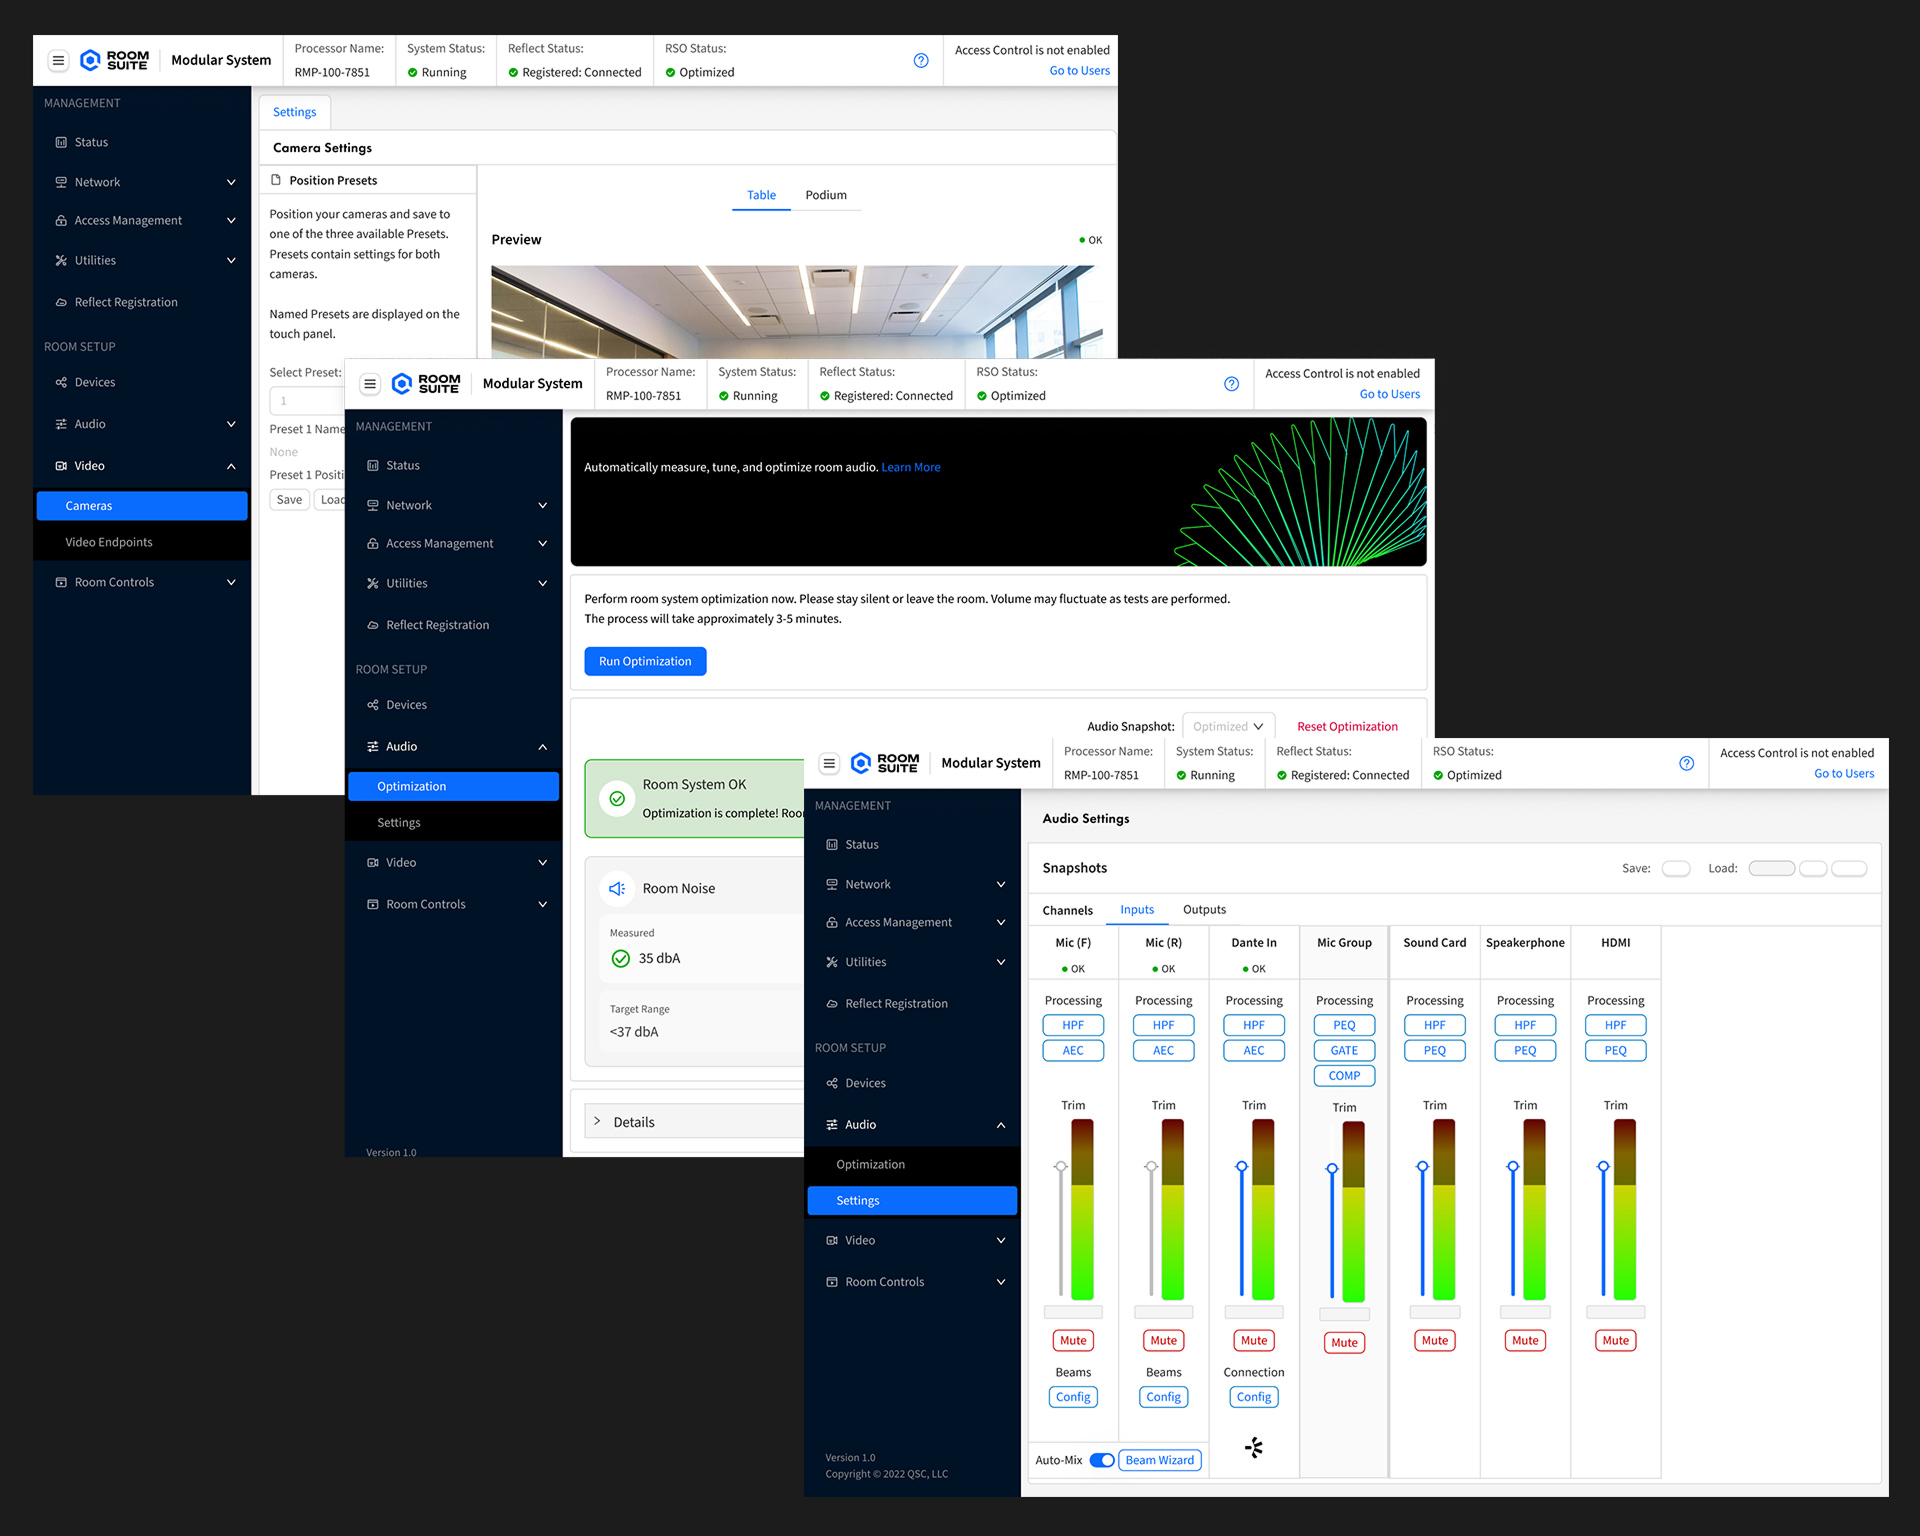Switch to the Outputs tab
Viewport: 1920px width, 1536px height.
click(x=1204, y=910)
